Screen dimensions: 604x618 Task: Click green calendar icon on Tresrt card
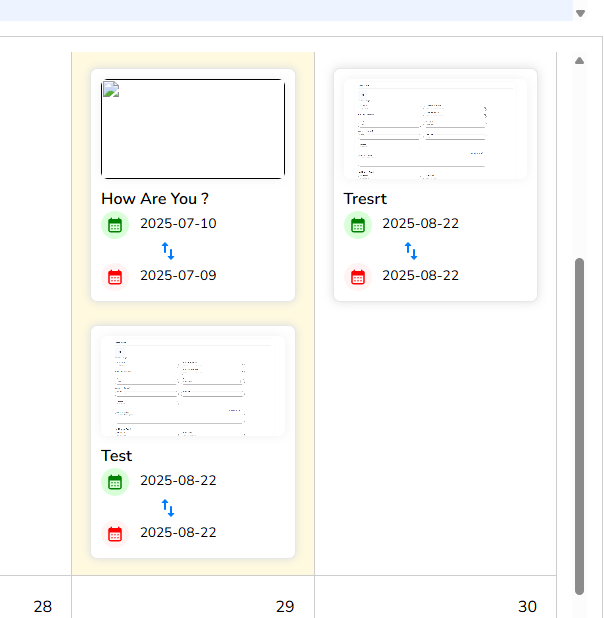[x=358, y=225]
